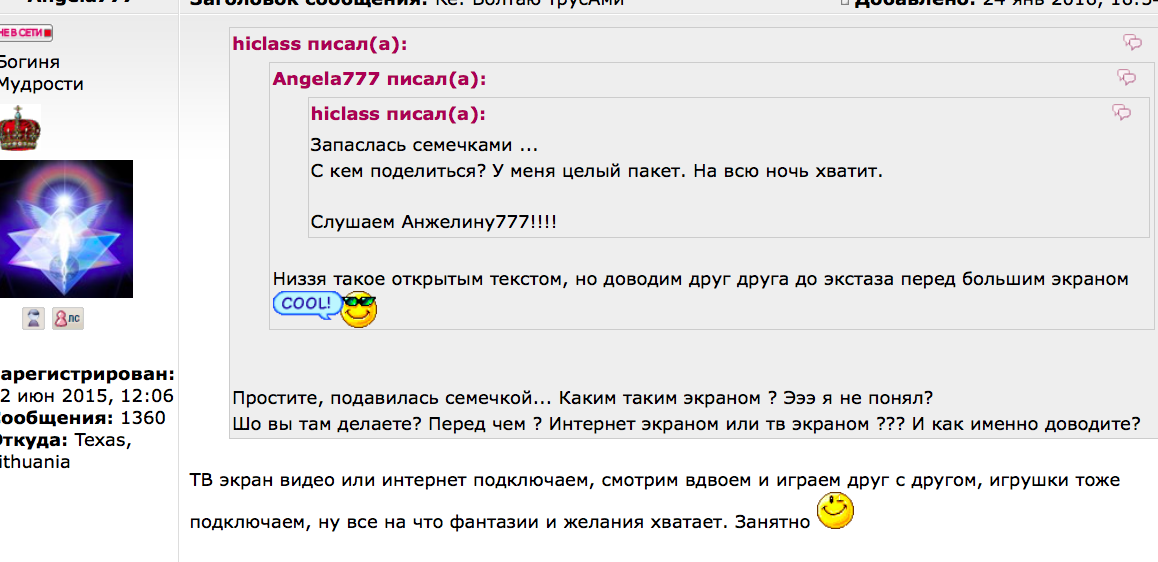
Task: Click quote icon in innermost hiclass quote
Action: coord(1121,112)
